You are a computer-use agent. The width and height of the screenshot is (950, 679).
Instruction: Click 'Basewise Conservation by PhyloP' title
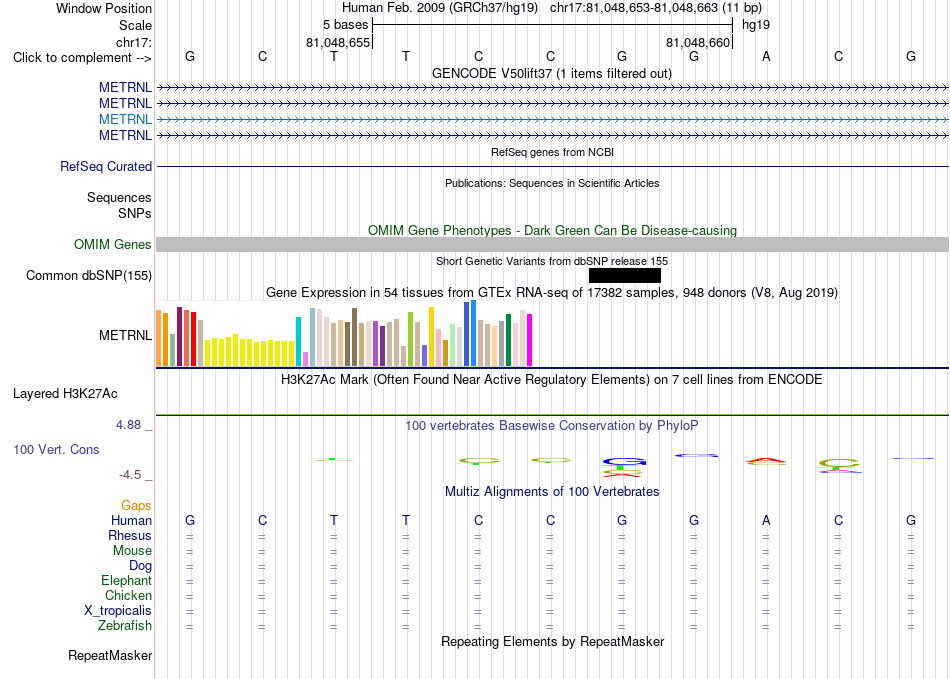point(552,426)
